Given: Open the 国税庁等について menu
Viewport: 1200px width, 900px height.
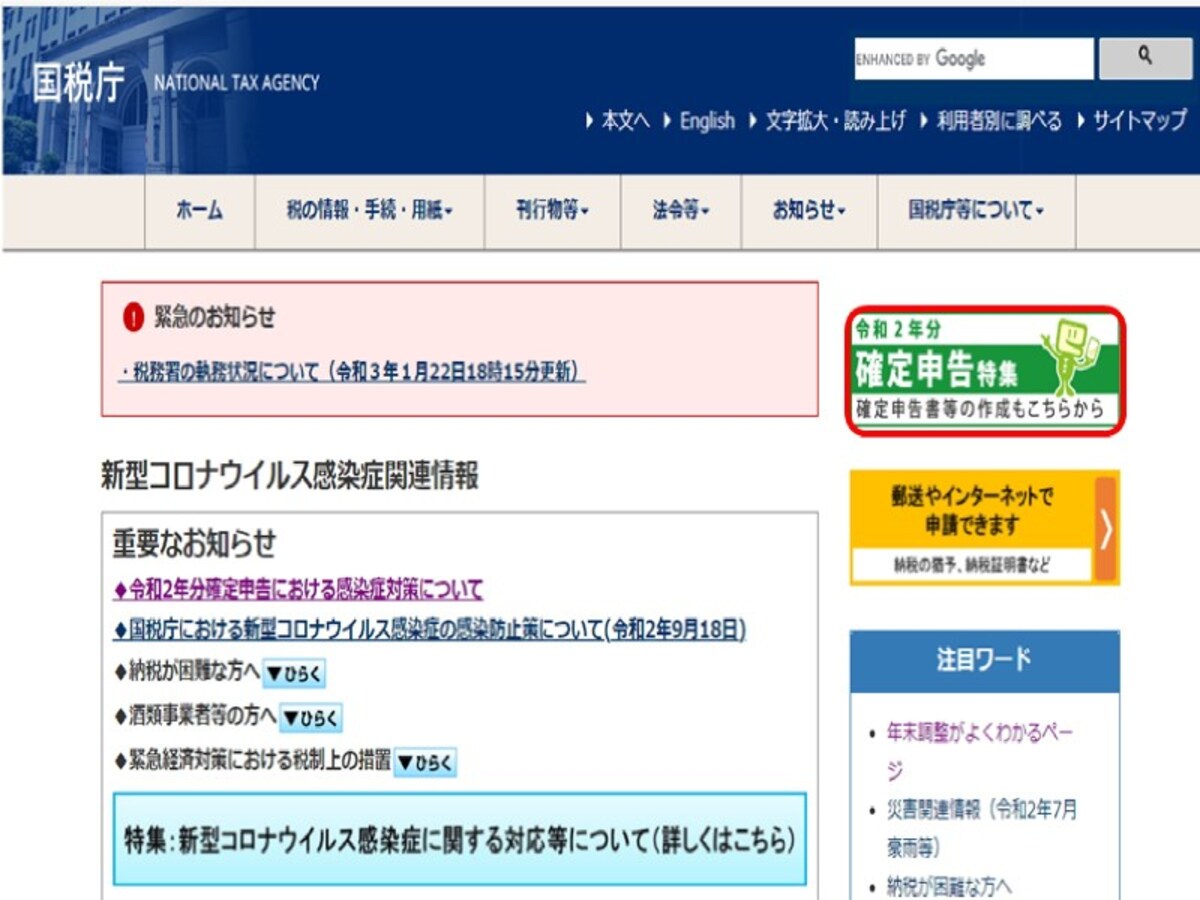Looking at the screenshot, I should 976,211.
